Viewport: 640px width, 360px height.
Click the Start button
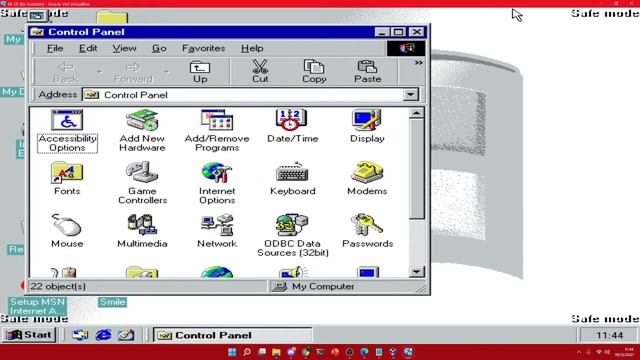[29, 335]
